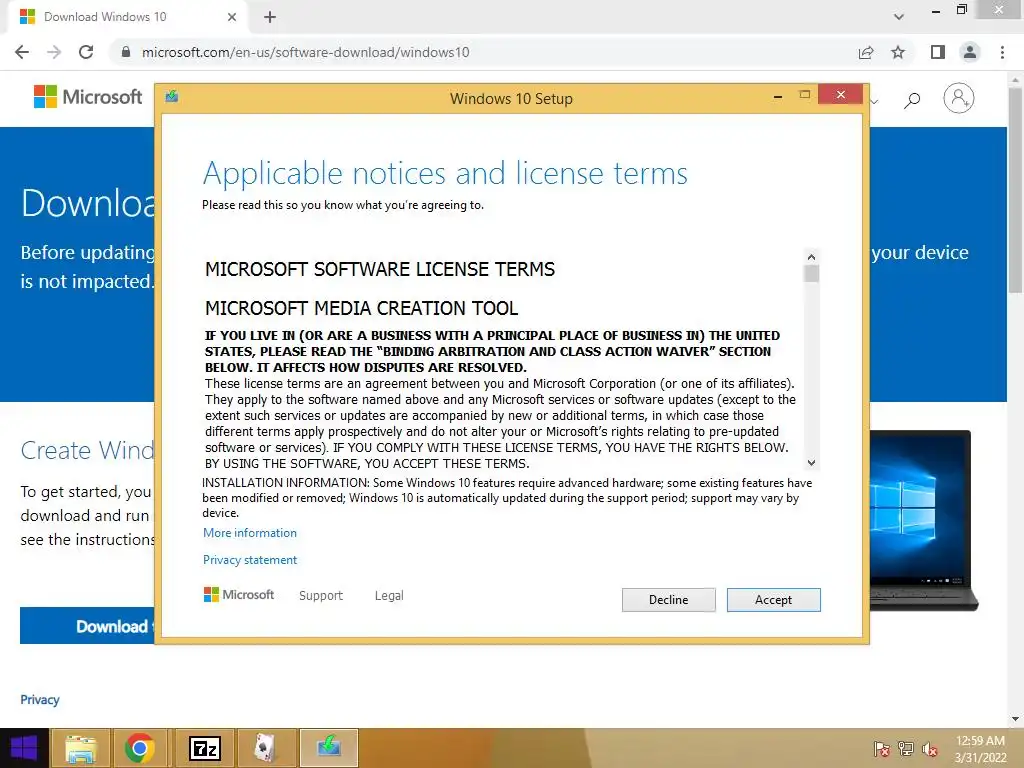1024x768 pixels.
Task: Open 7-Zip from taskbar
Action: coord(204,748)
